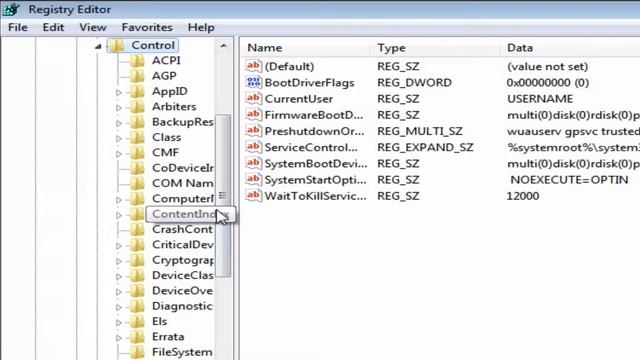Select the FileSystem registry key

click(182, 352)
